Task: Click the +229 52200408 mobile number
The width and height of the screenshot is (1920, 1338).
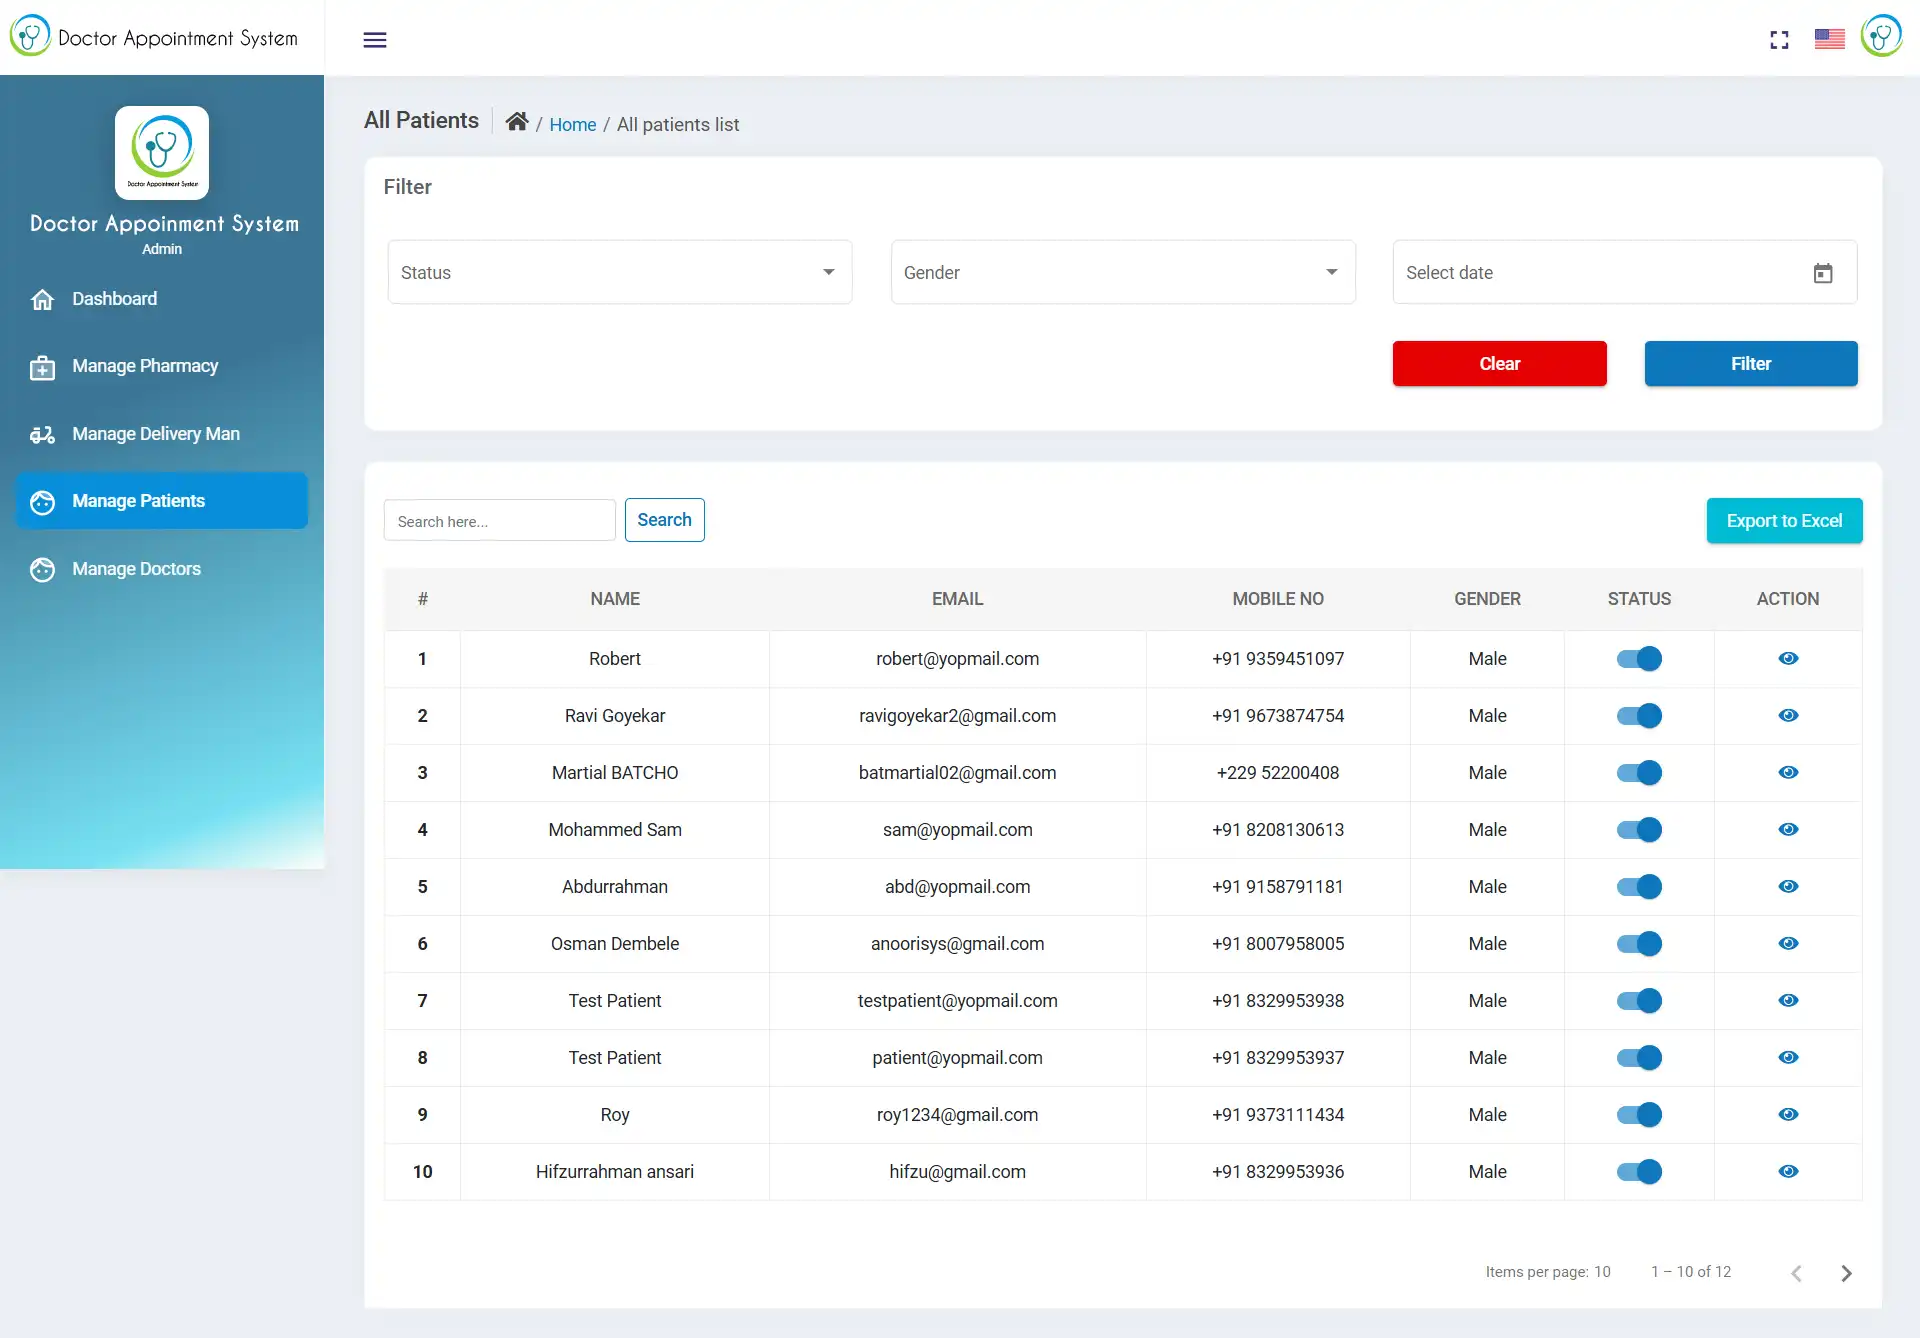Action: click(x=1278, y=773)
